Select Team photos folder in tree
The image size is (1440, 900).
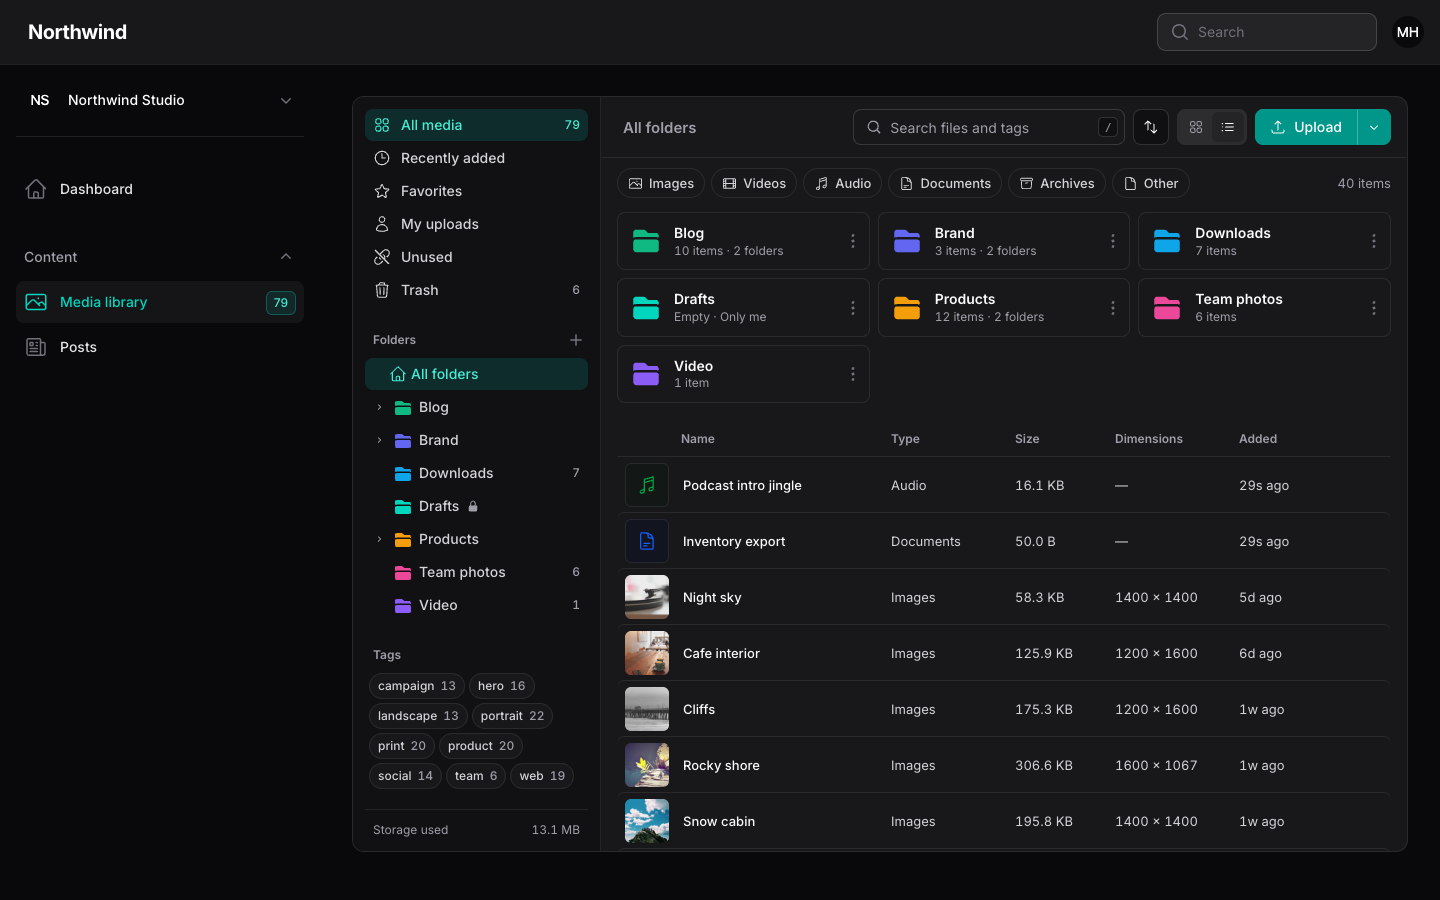[x=476, y=572]
